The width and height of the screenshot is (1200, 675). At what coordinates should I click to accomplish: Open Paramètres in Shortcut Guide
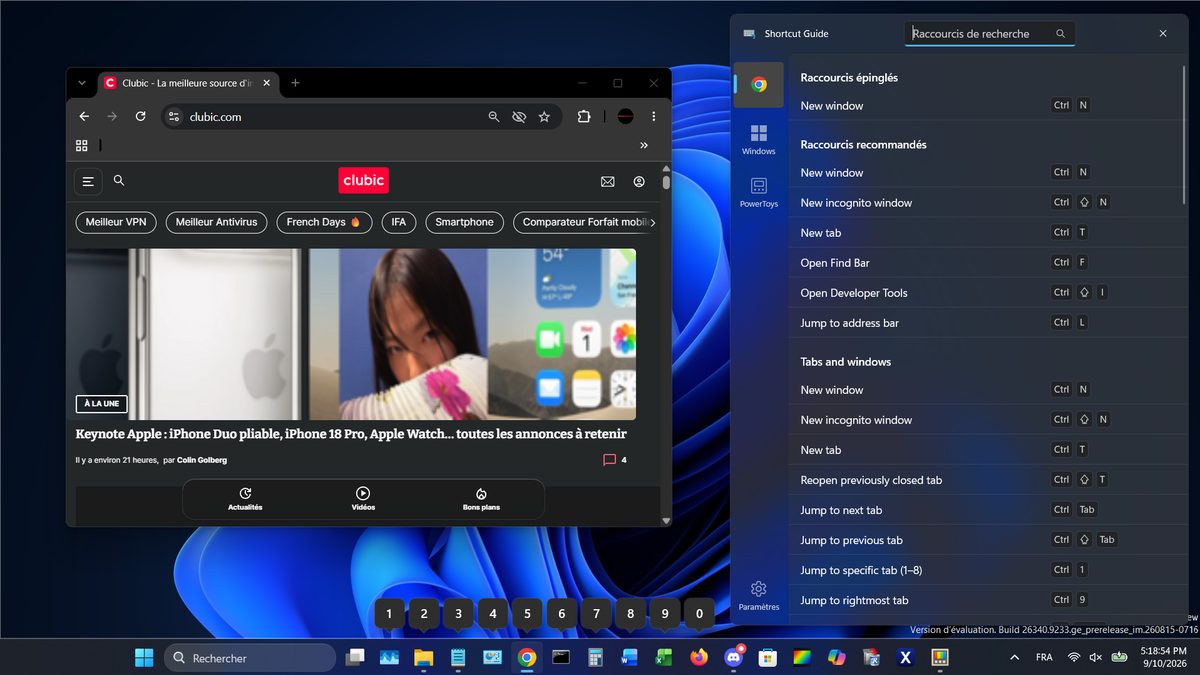coord(759,596)
